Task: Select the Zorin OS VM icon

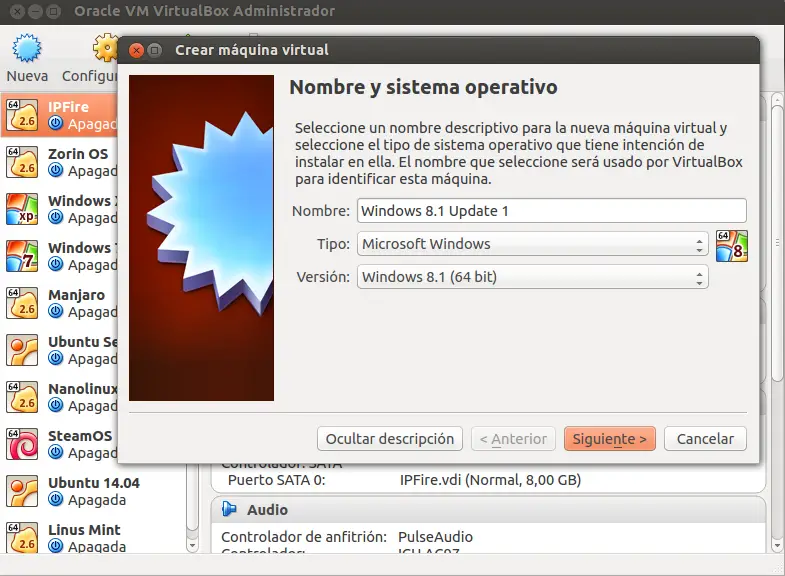Action: click(22, 162)
